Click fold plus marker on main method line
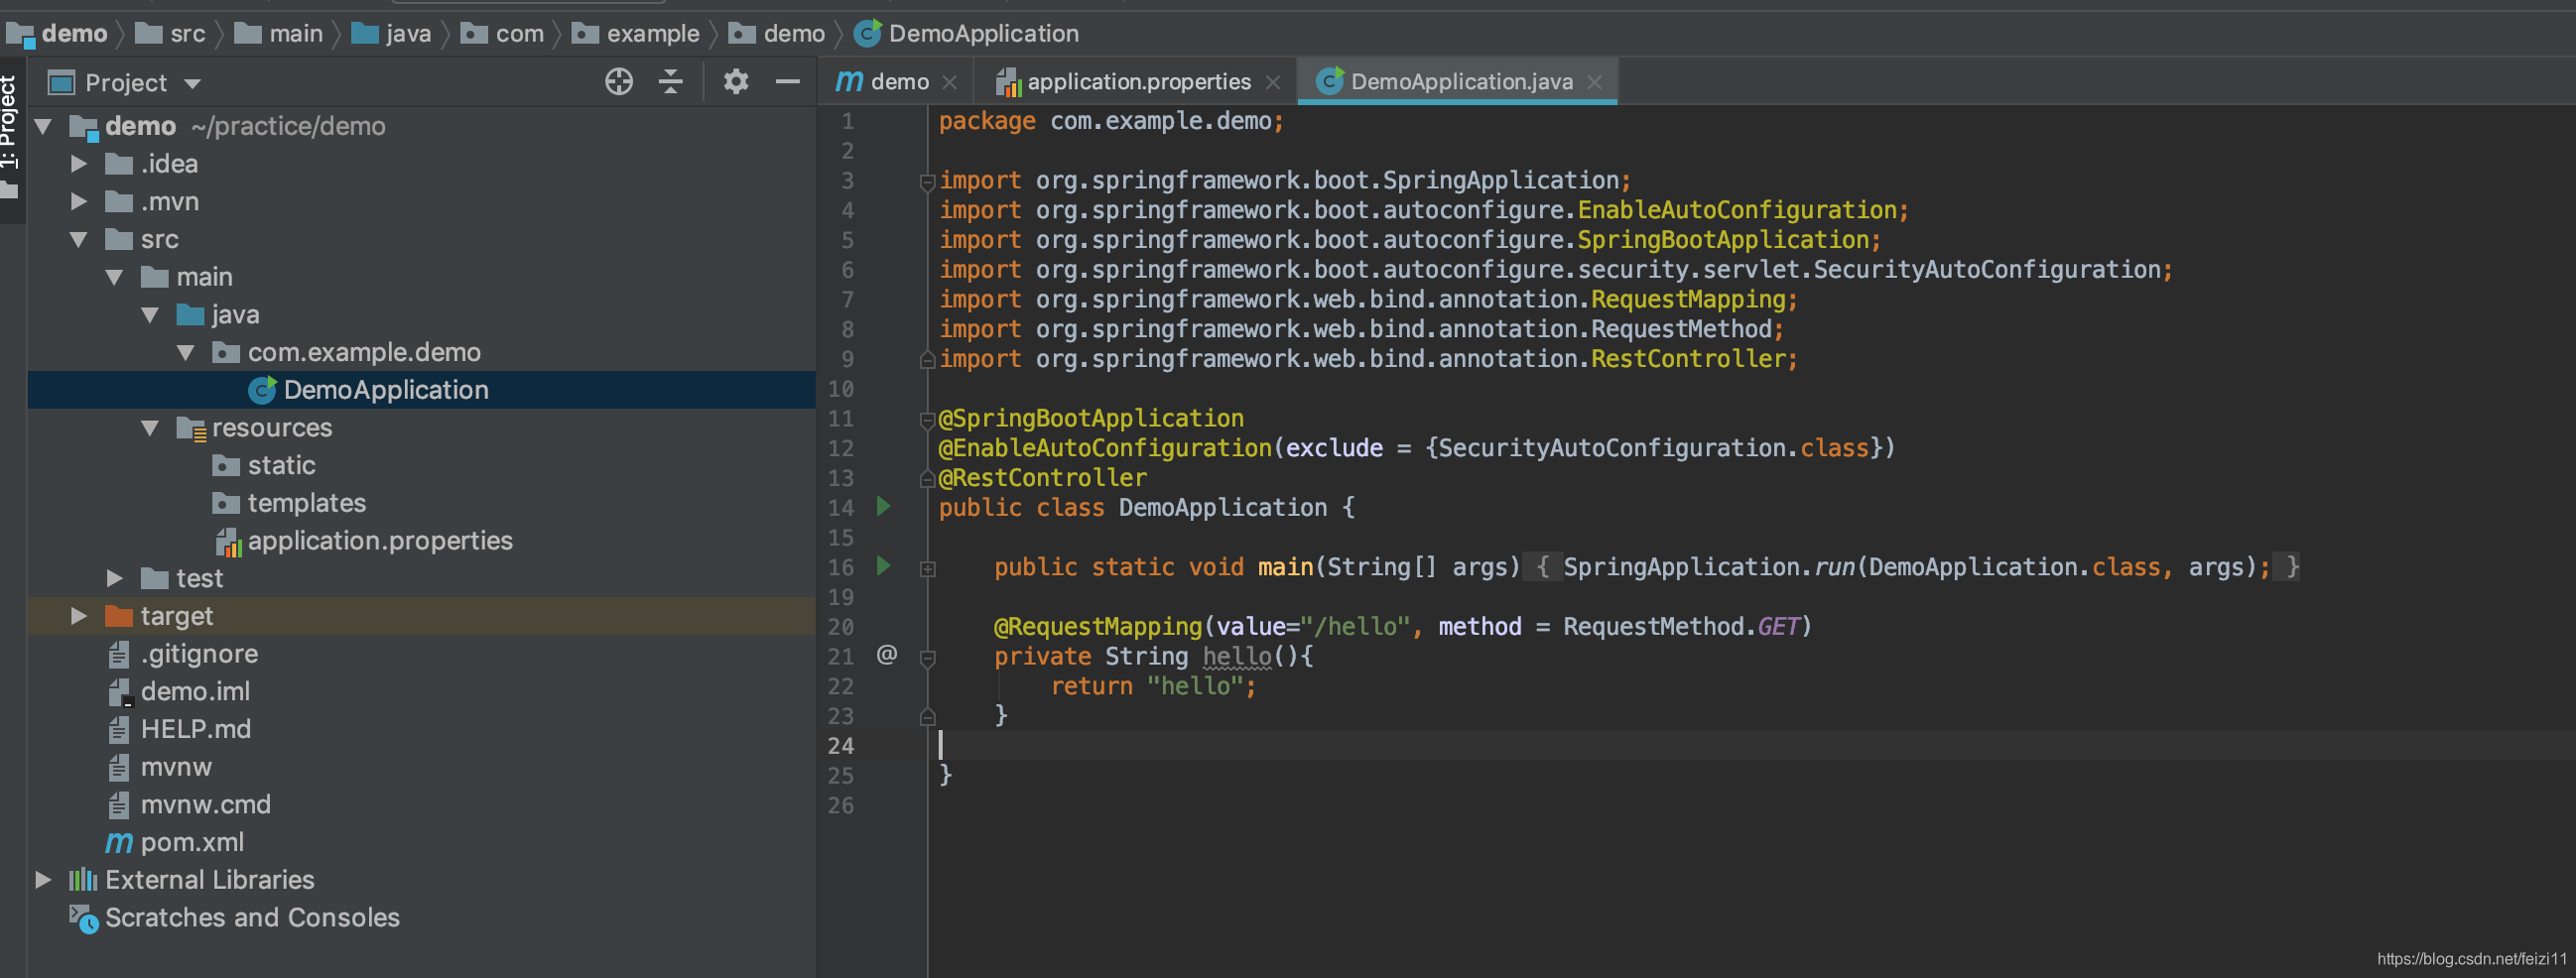This screenshot has width=2576, height=978. click(927, 568)
